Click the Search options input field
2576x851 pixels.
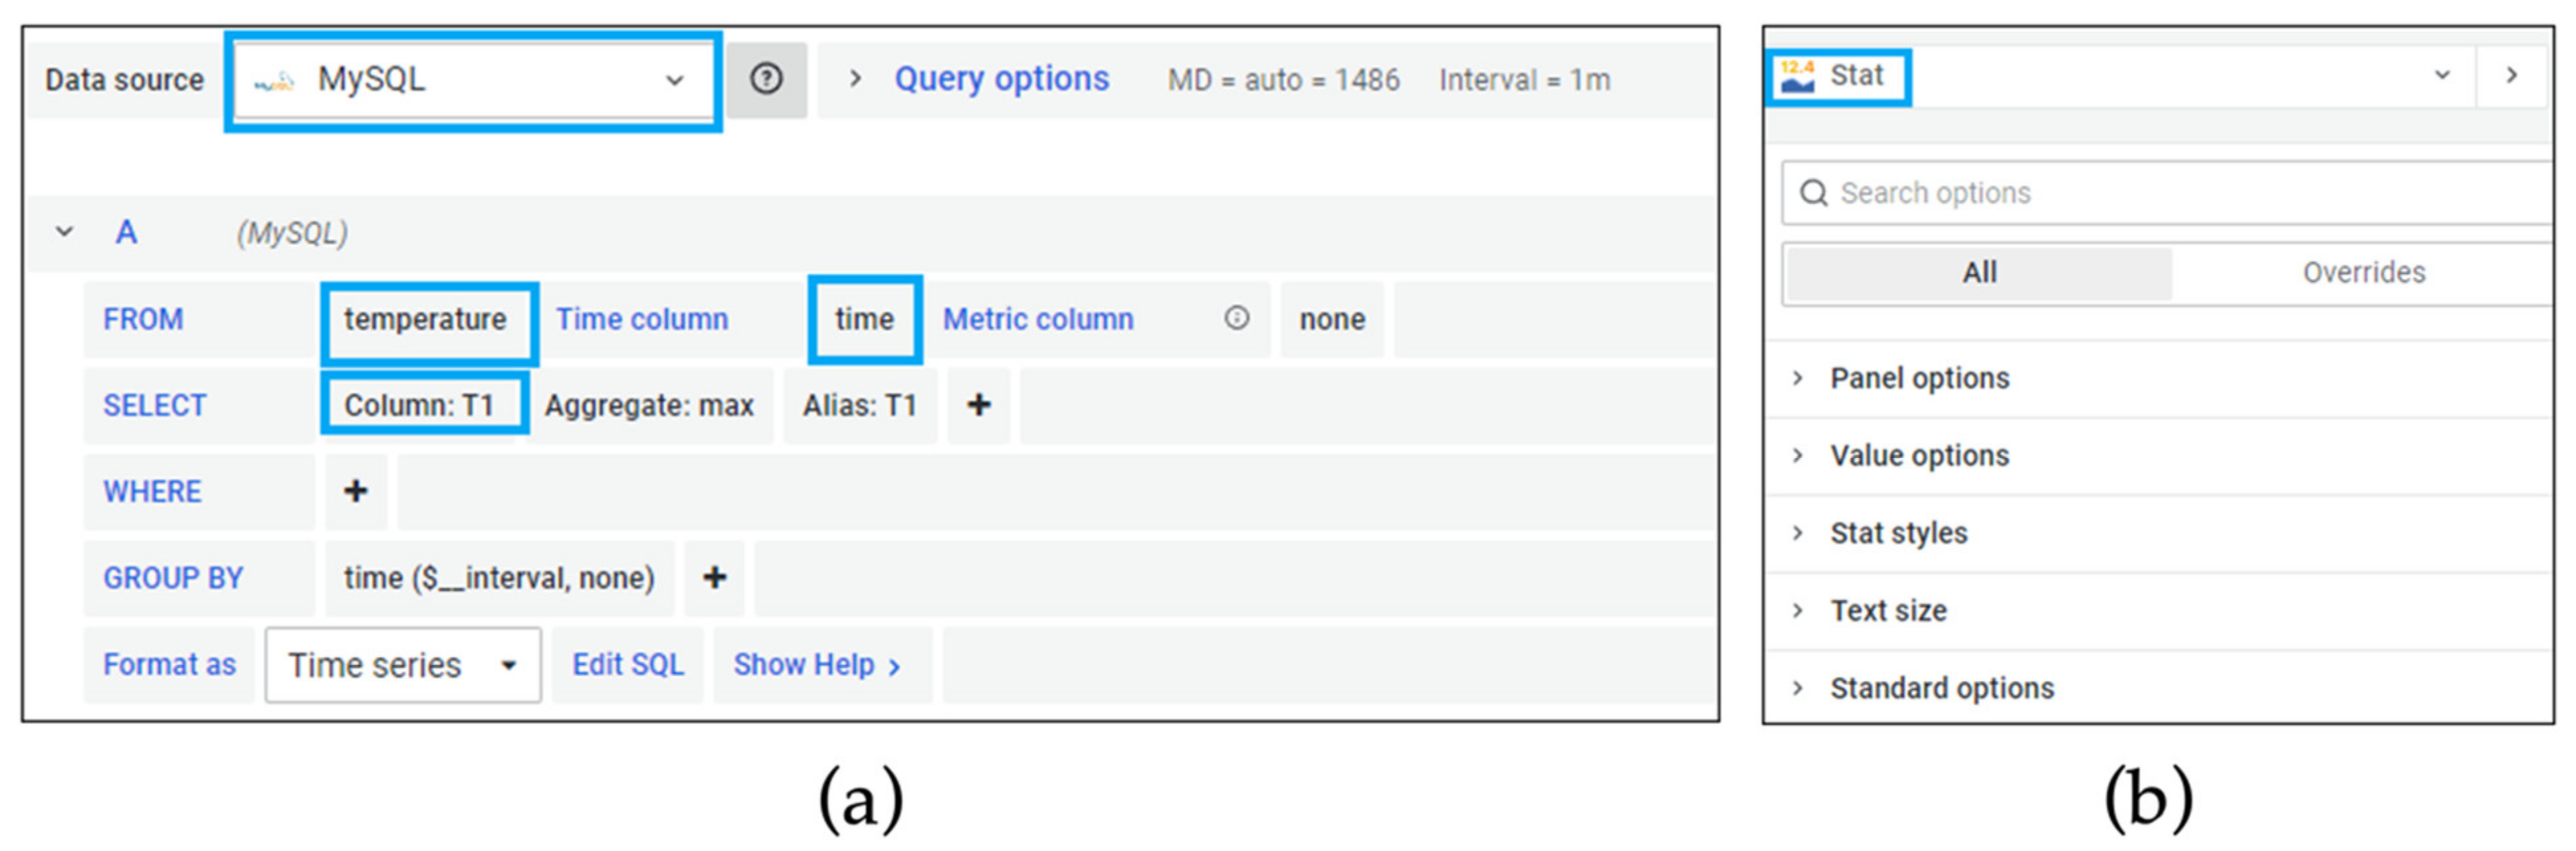(x=2180, y=192)
